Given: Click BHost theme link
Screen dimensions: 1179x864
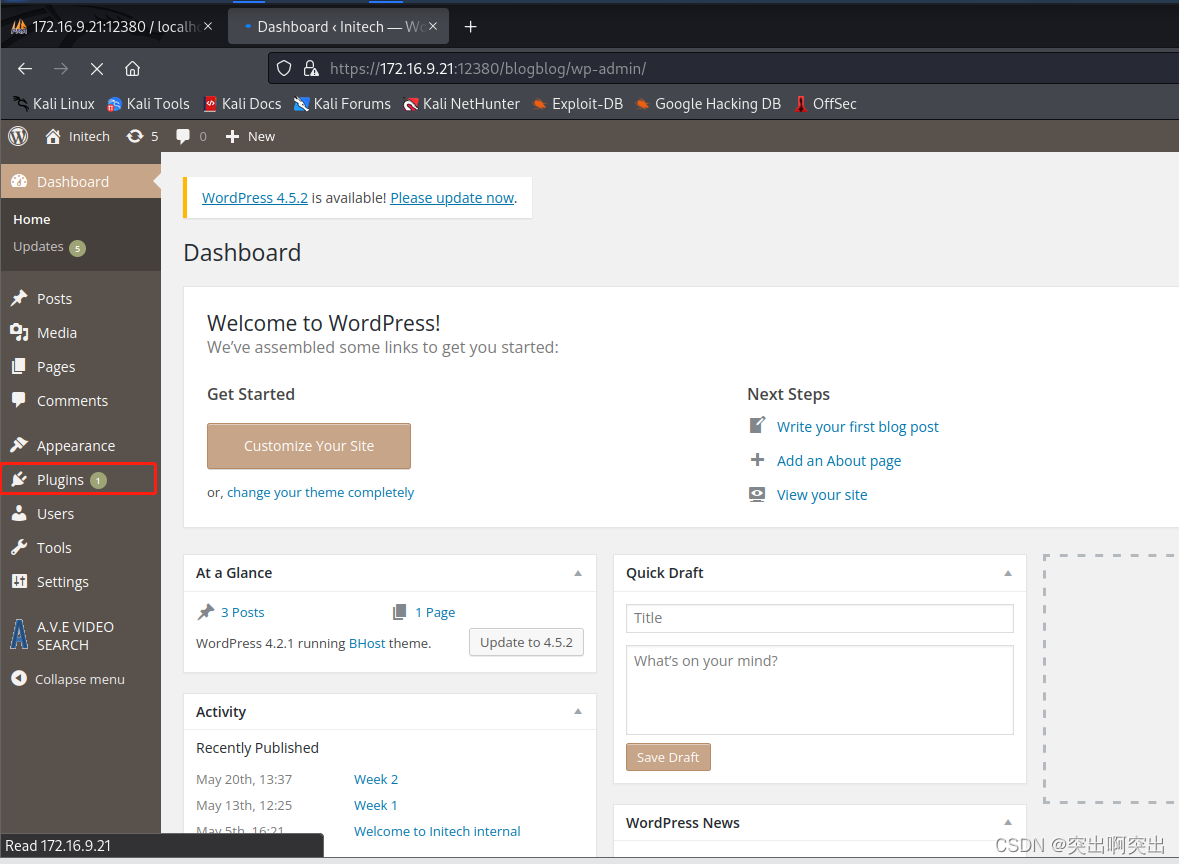Looking at the screenshot, I should (367, 644).
